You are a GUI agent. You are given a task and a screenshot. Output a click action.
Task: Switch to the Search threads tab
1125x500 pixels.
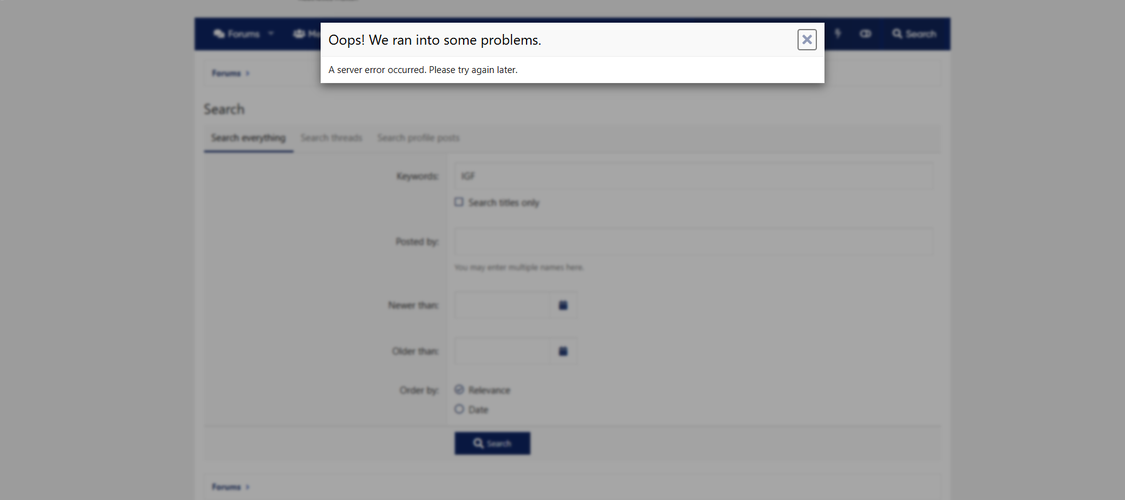(x=331, y=138)
